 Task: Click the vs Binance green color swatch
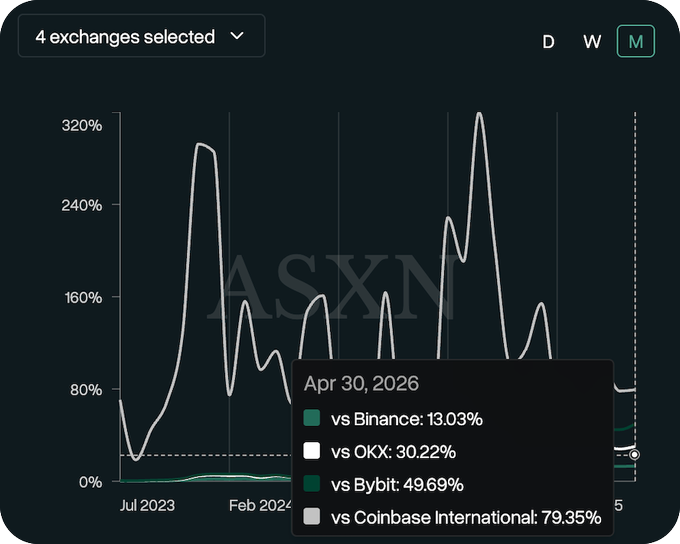(x=311, y=418)
